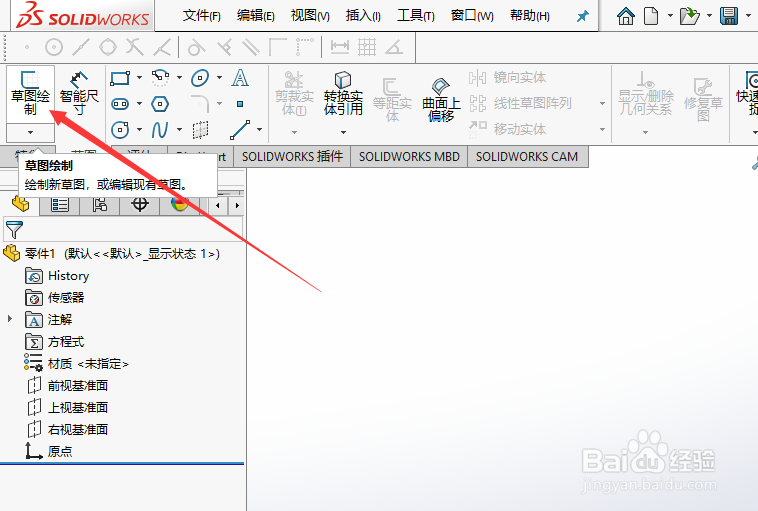The height and width of the screenshot is (511, 758).
Task: Expand the 注解 tree node
Action: pyautogui.click(x=10, y=319)
